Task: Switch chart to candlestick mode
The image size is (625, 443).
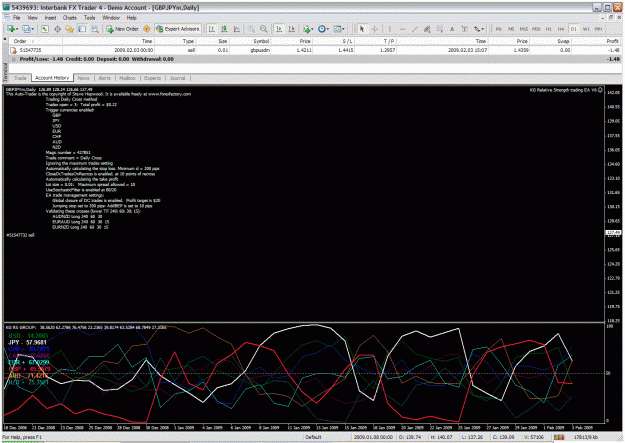Action: coord(224,29)
